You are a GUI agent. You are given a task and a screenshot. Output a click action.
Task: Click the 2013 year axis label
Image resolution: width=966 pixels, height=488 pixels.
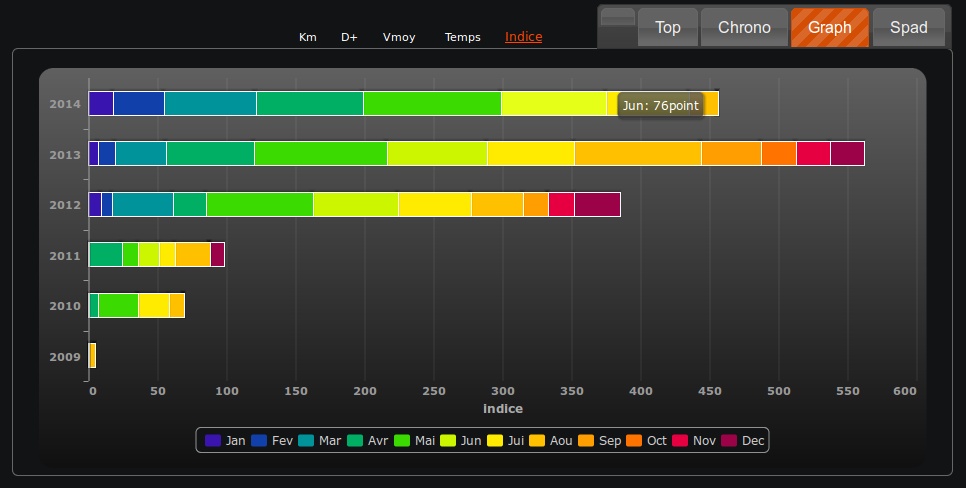[x=65, y=155]
